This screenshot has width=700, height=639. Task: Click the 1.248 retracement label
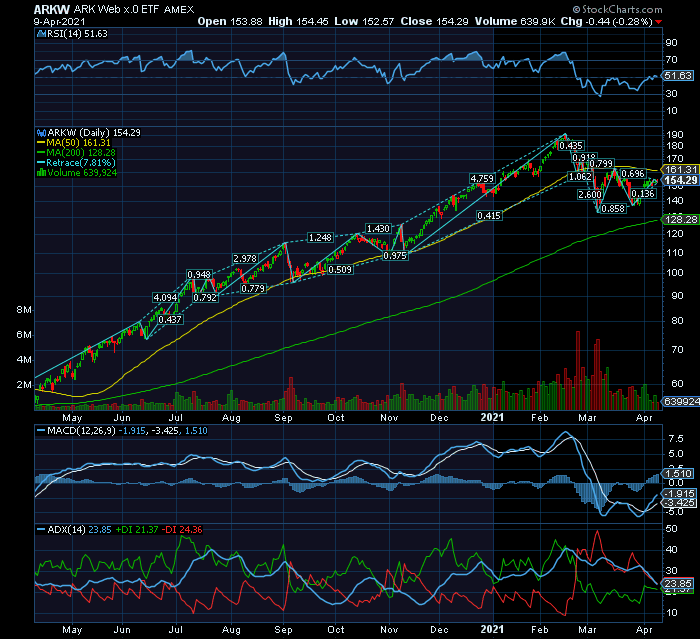(320, 238)
